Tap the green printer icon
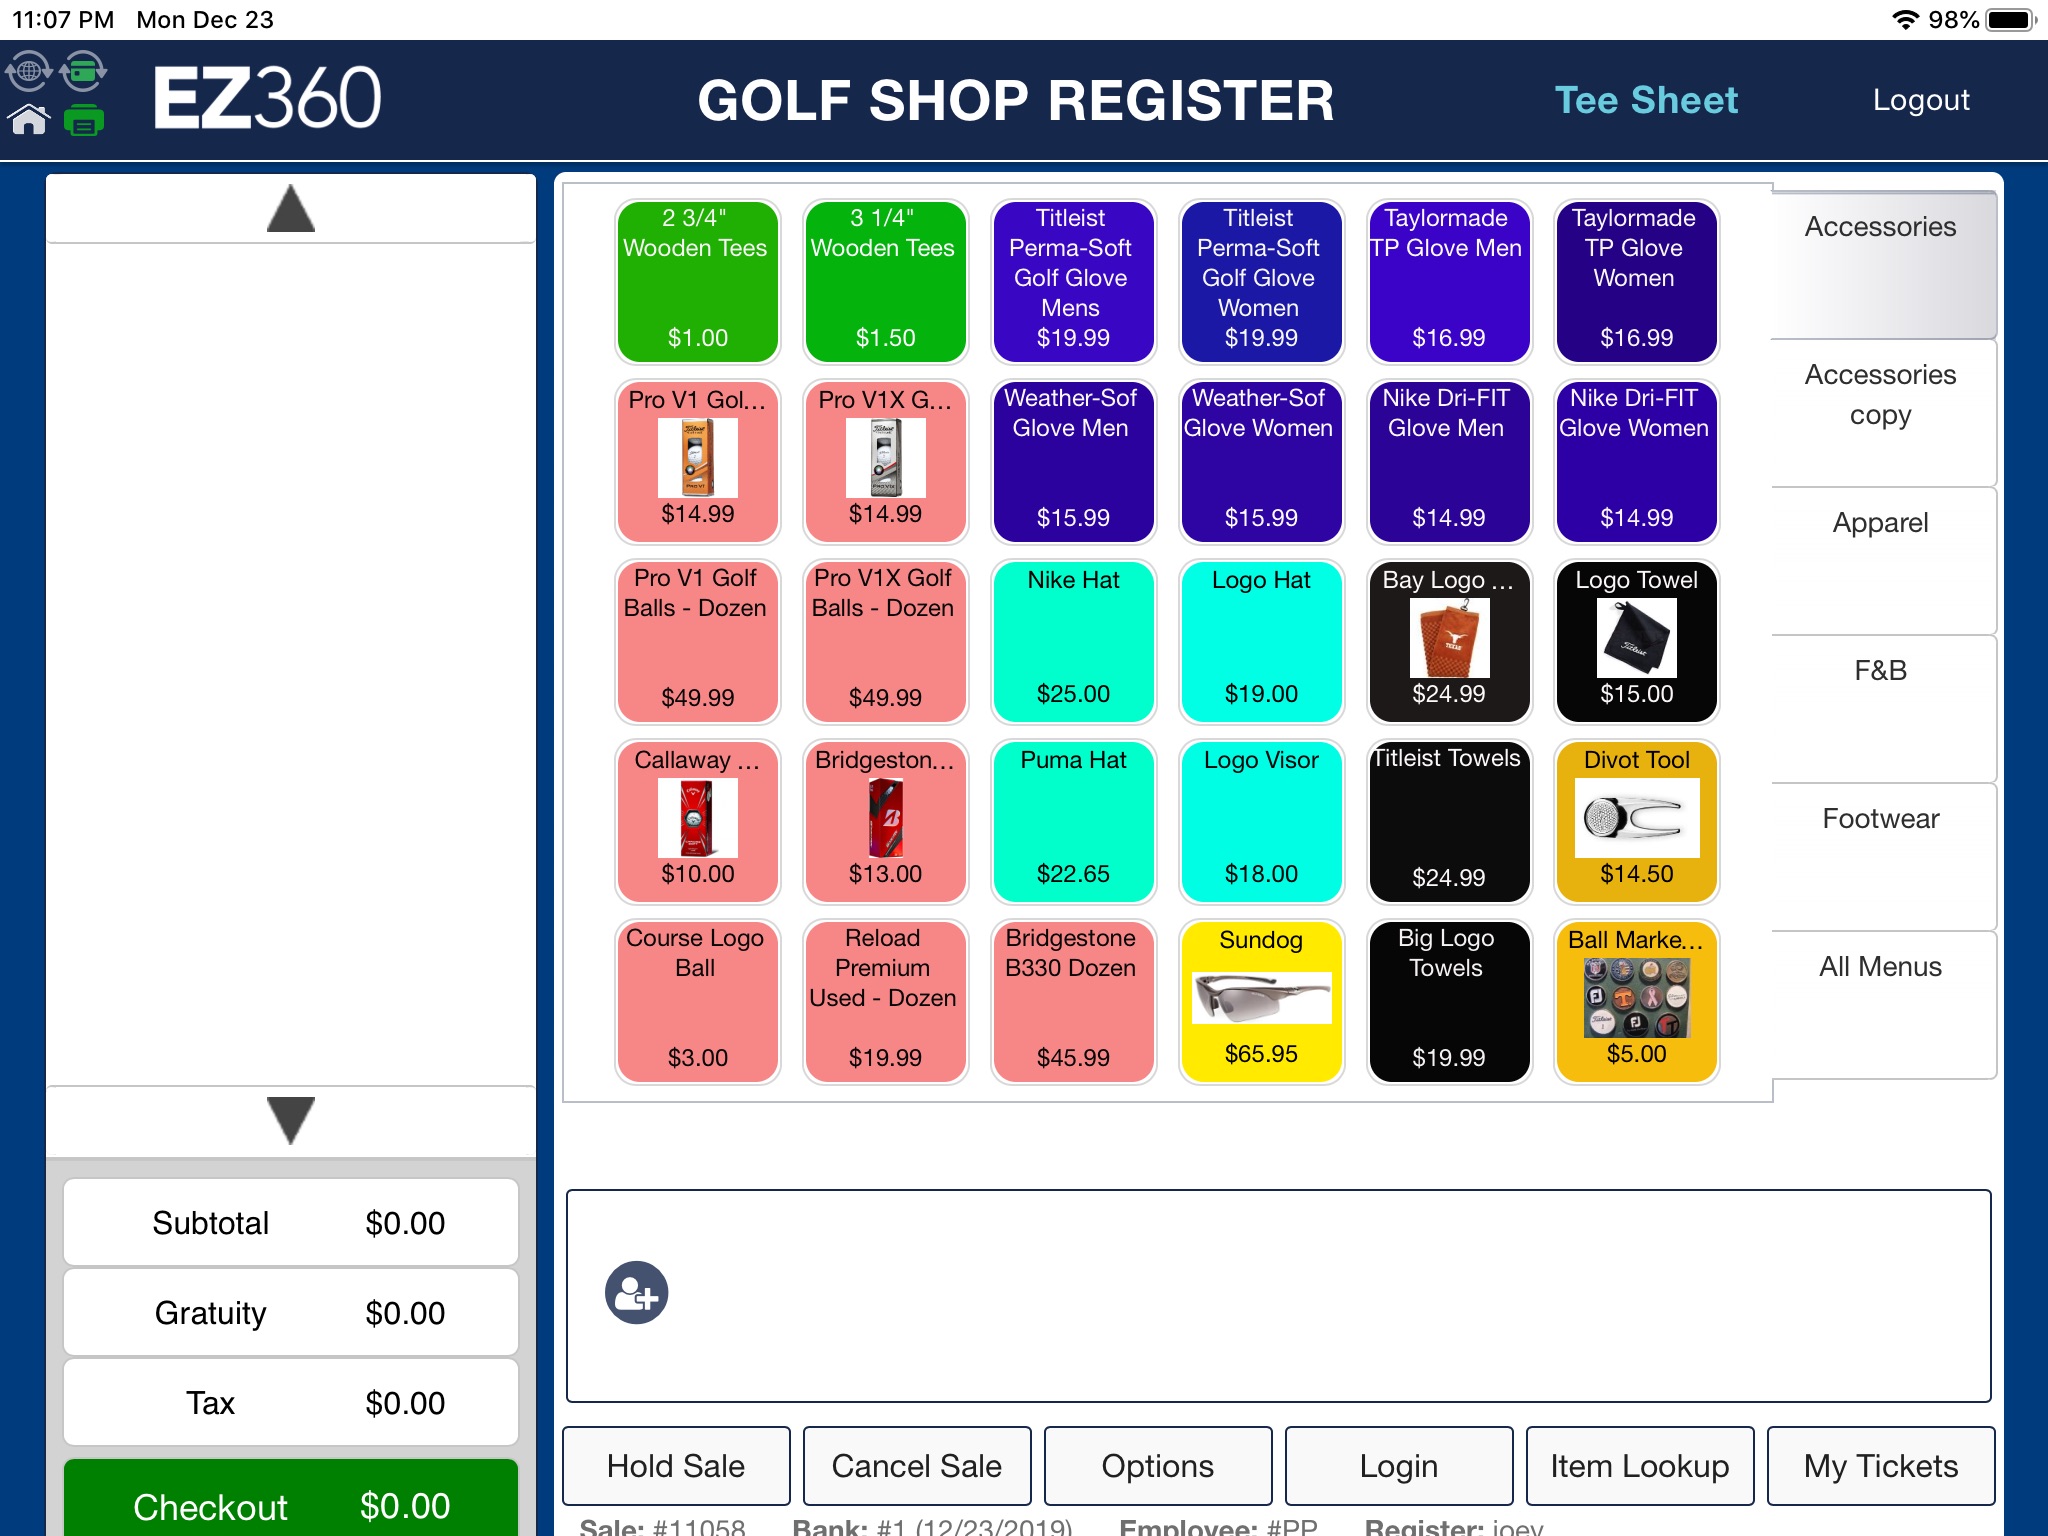 point(83,119)
